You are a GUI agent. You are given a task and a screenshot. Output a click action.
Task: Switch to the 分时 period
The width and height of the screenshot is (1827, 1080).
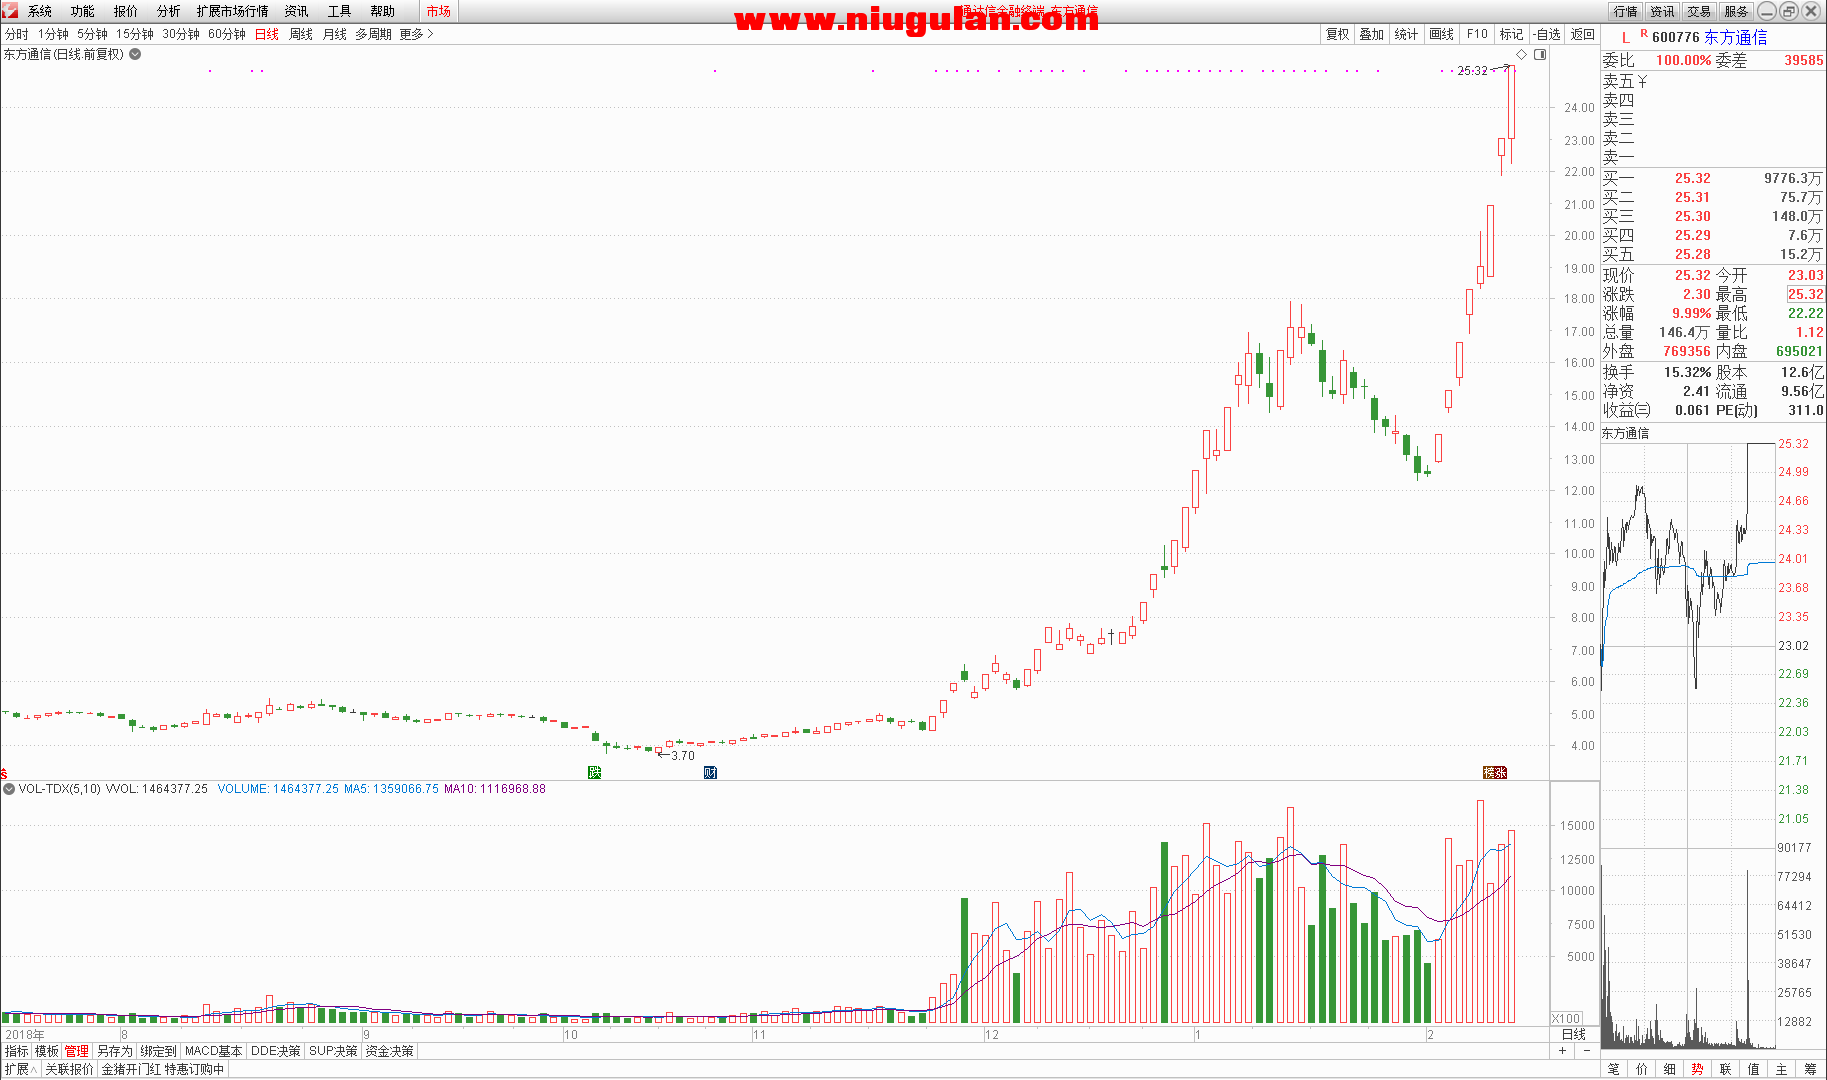click(17, 34)
